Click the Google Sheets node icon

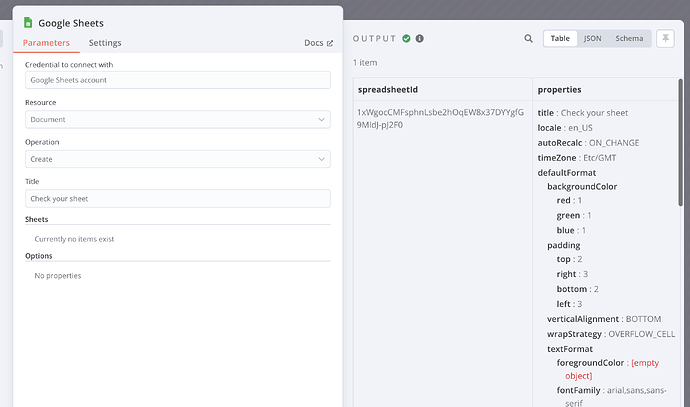28,22
